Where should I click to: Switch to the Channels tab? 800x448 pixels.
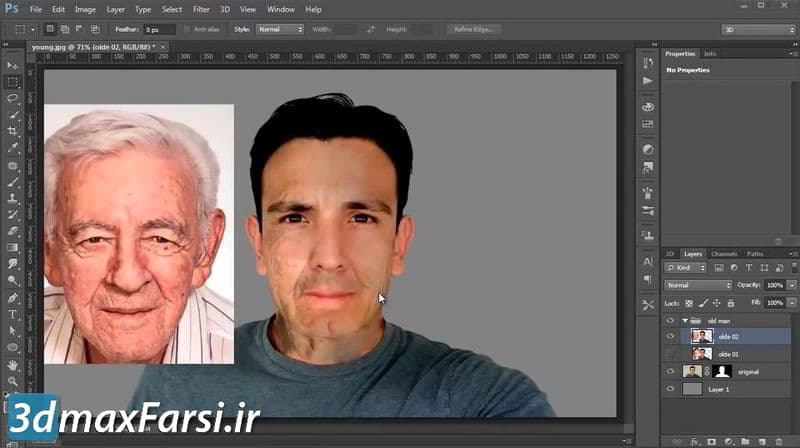(x=723, y=254)
